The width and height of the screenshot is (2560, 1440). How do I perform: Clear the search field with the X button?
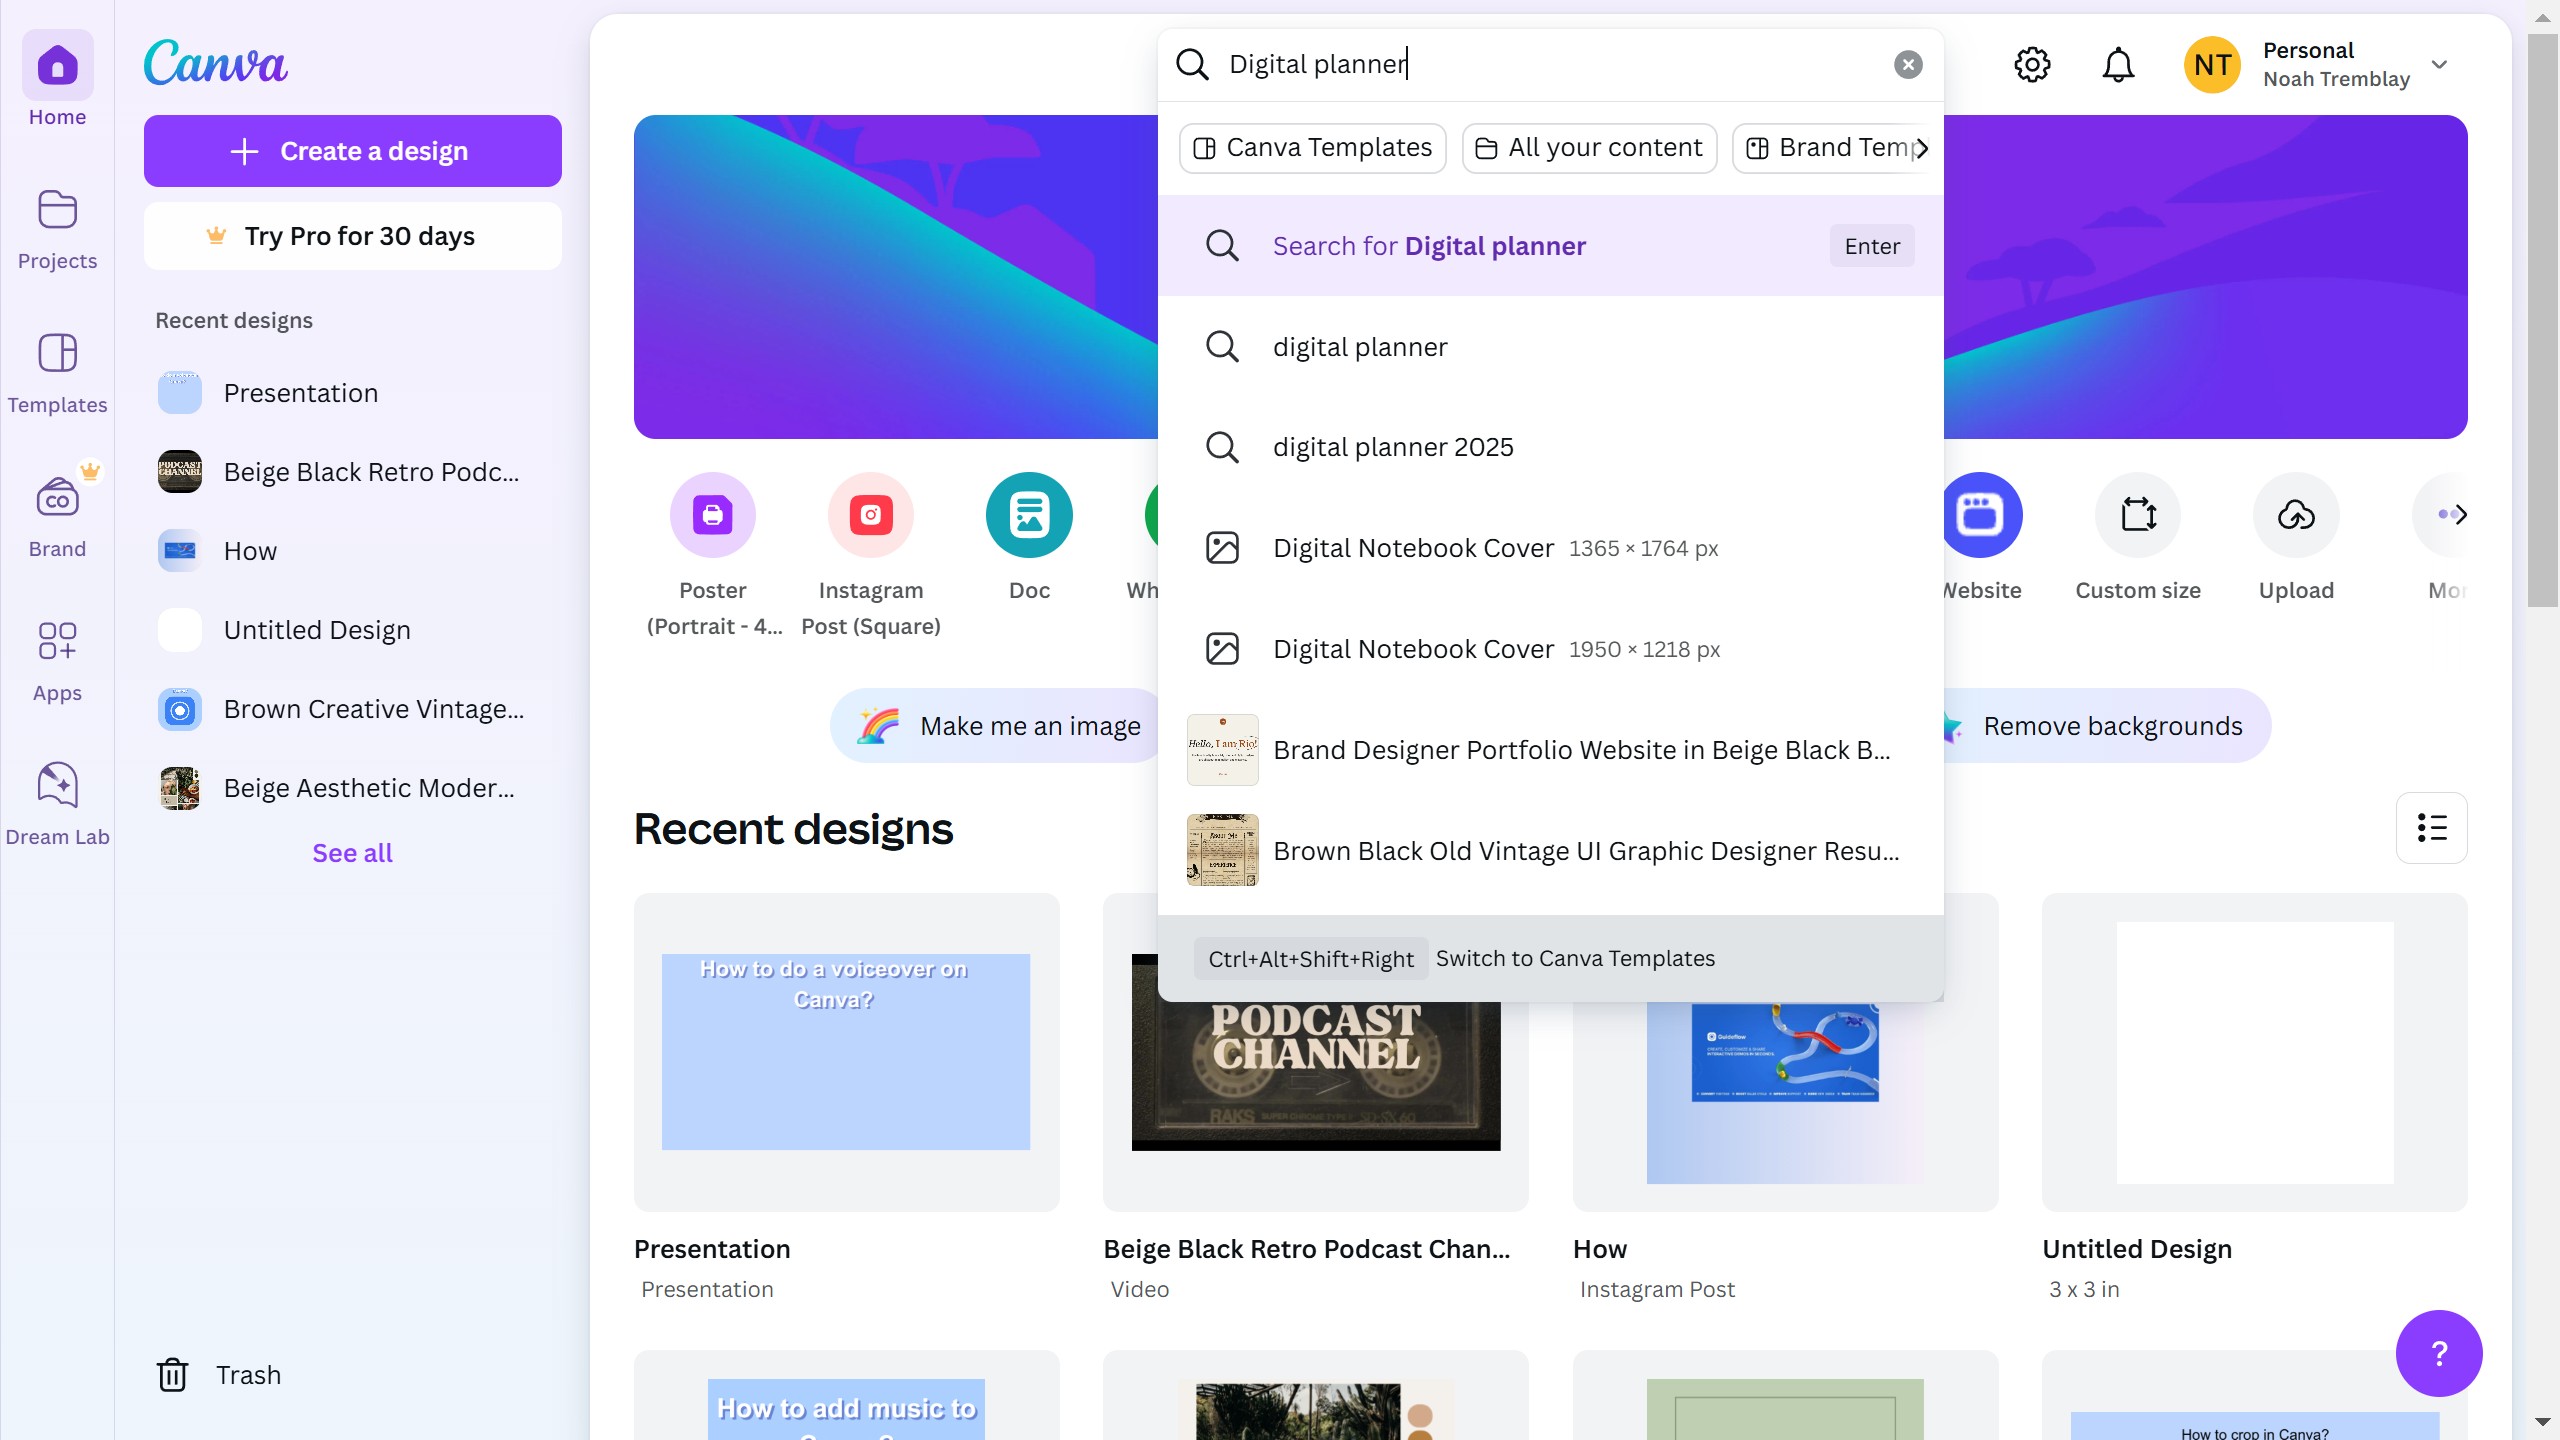1907,65
